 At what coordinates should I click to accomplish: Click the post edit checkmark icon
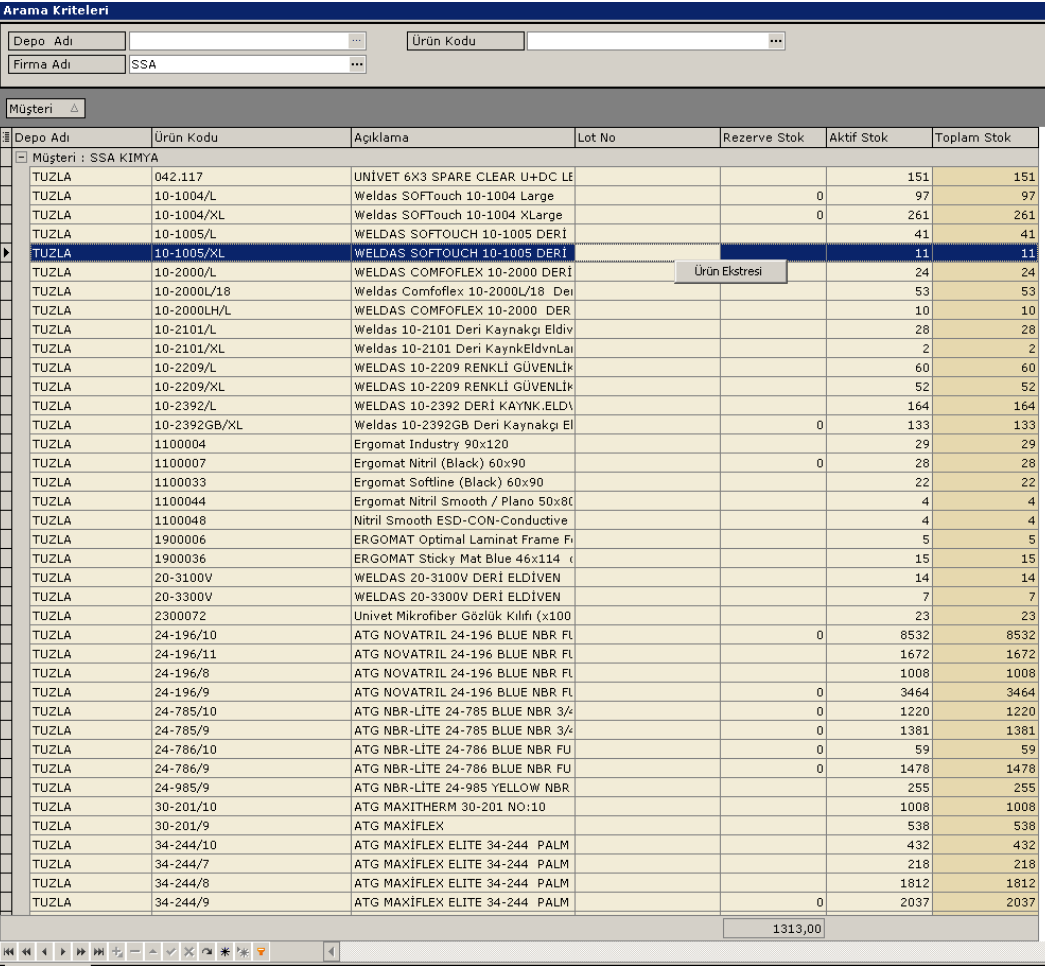tap(171, 952)
